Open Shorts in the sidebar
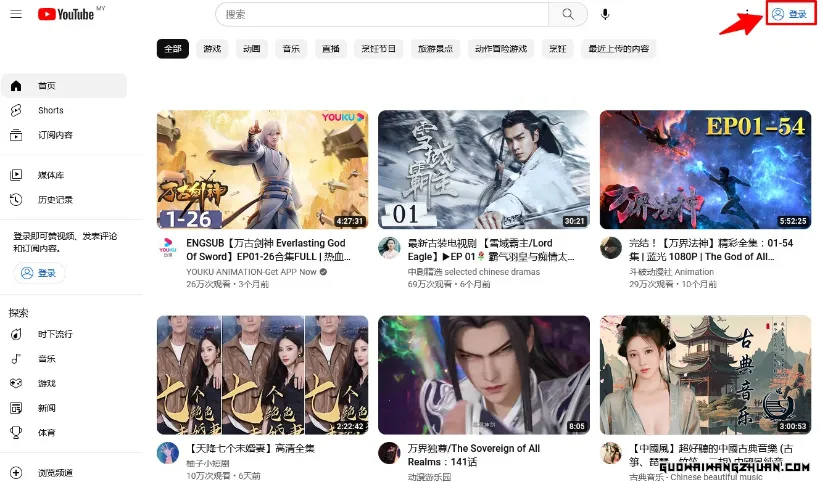The image size is (820, 482). 64,110
